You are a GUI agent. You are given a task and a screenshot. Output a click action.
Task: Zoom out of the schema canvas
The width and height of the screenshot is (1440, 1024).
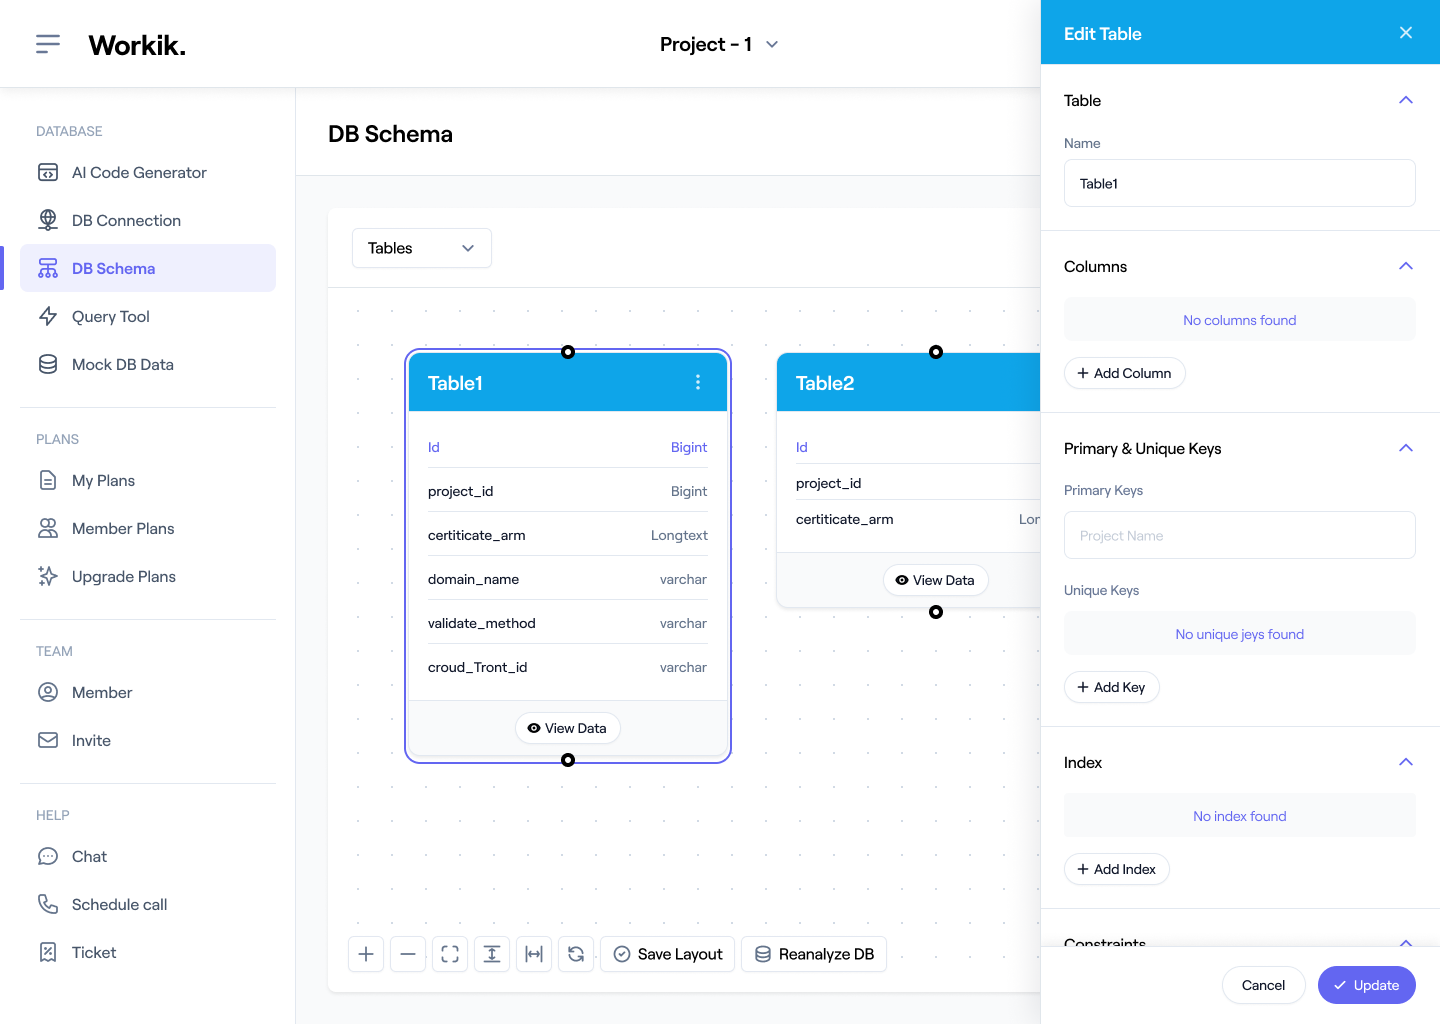click(x=407, y=953)
